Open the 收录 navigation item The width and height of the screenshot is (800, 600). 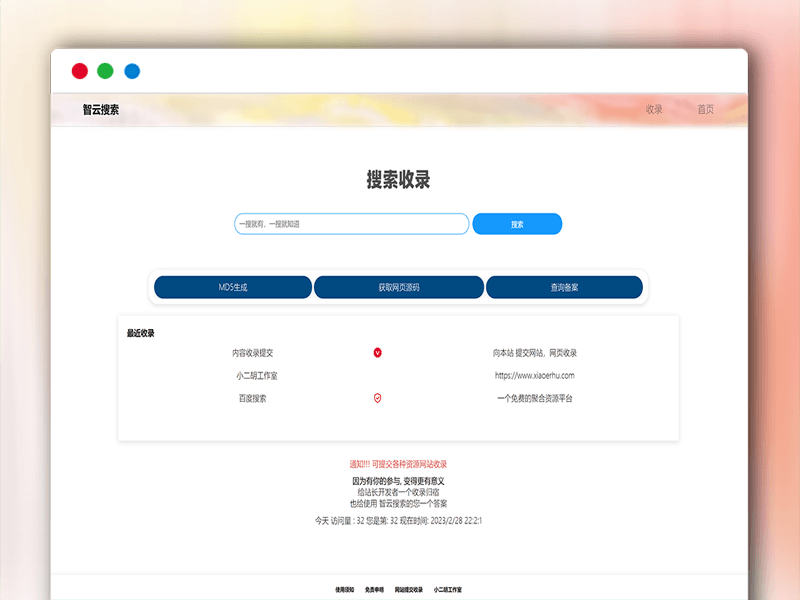[655, 110]
